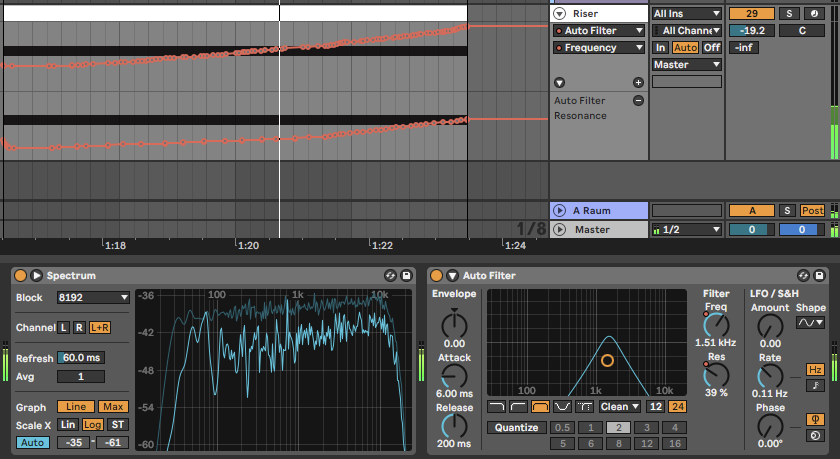Select the band-pass filter type icon

[x=540, y=407]
